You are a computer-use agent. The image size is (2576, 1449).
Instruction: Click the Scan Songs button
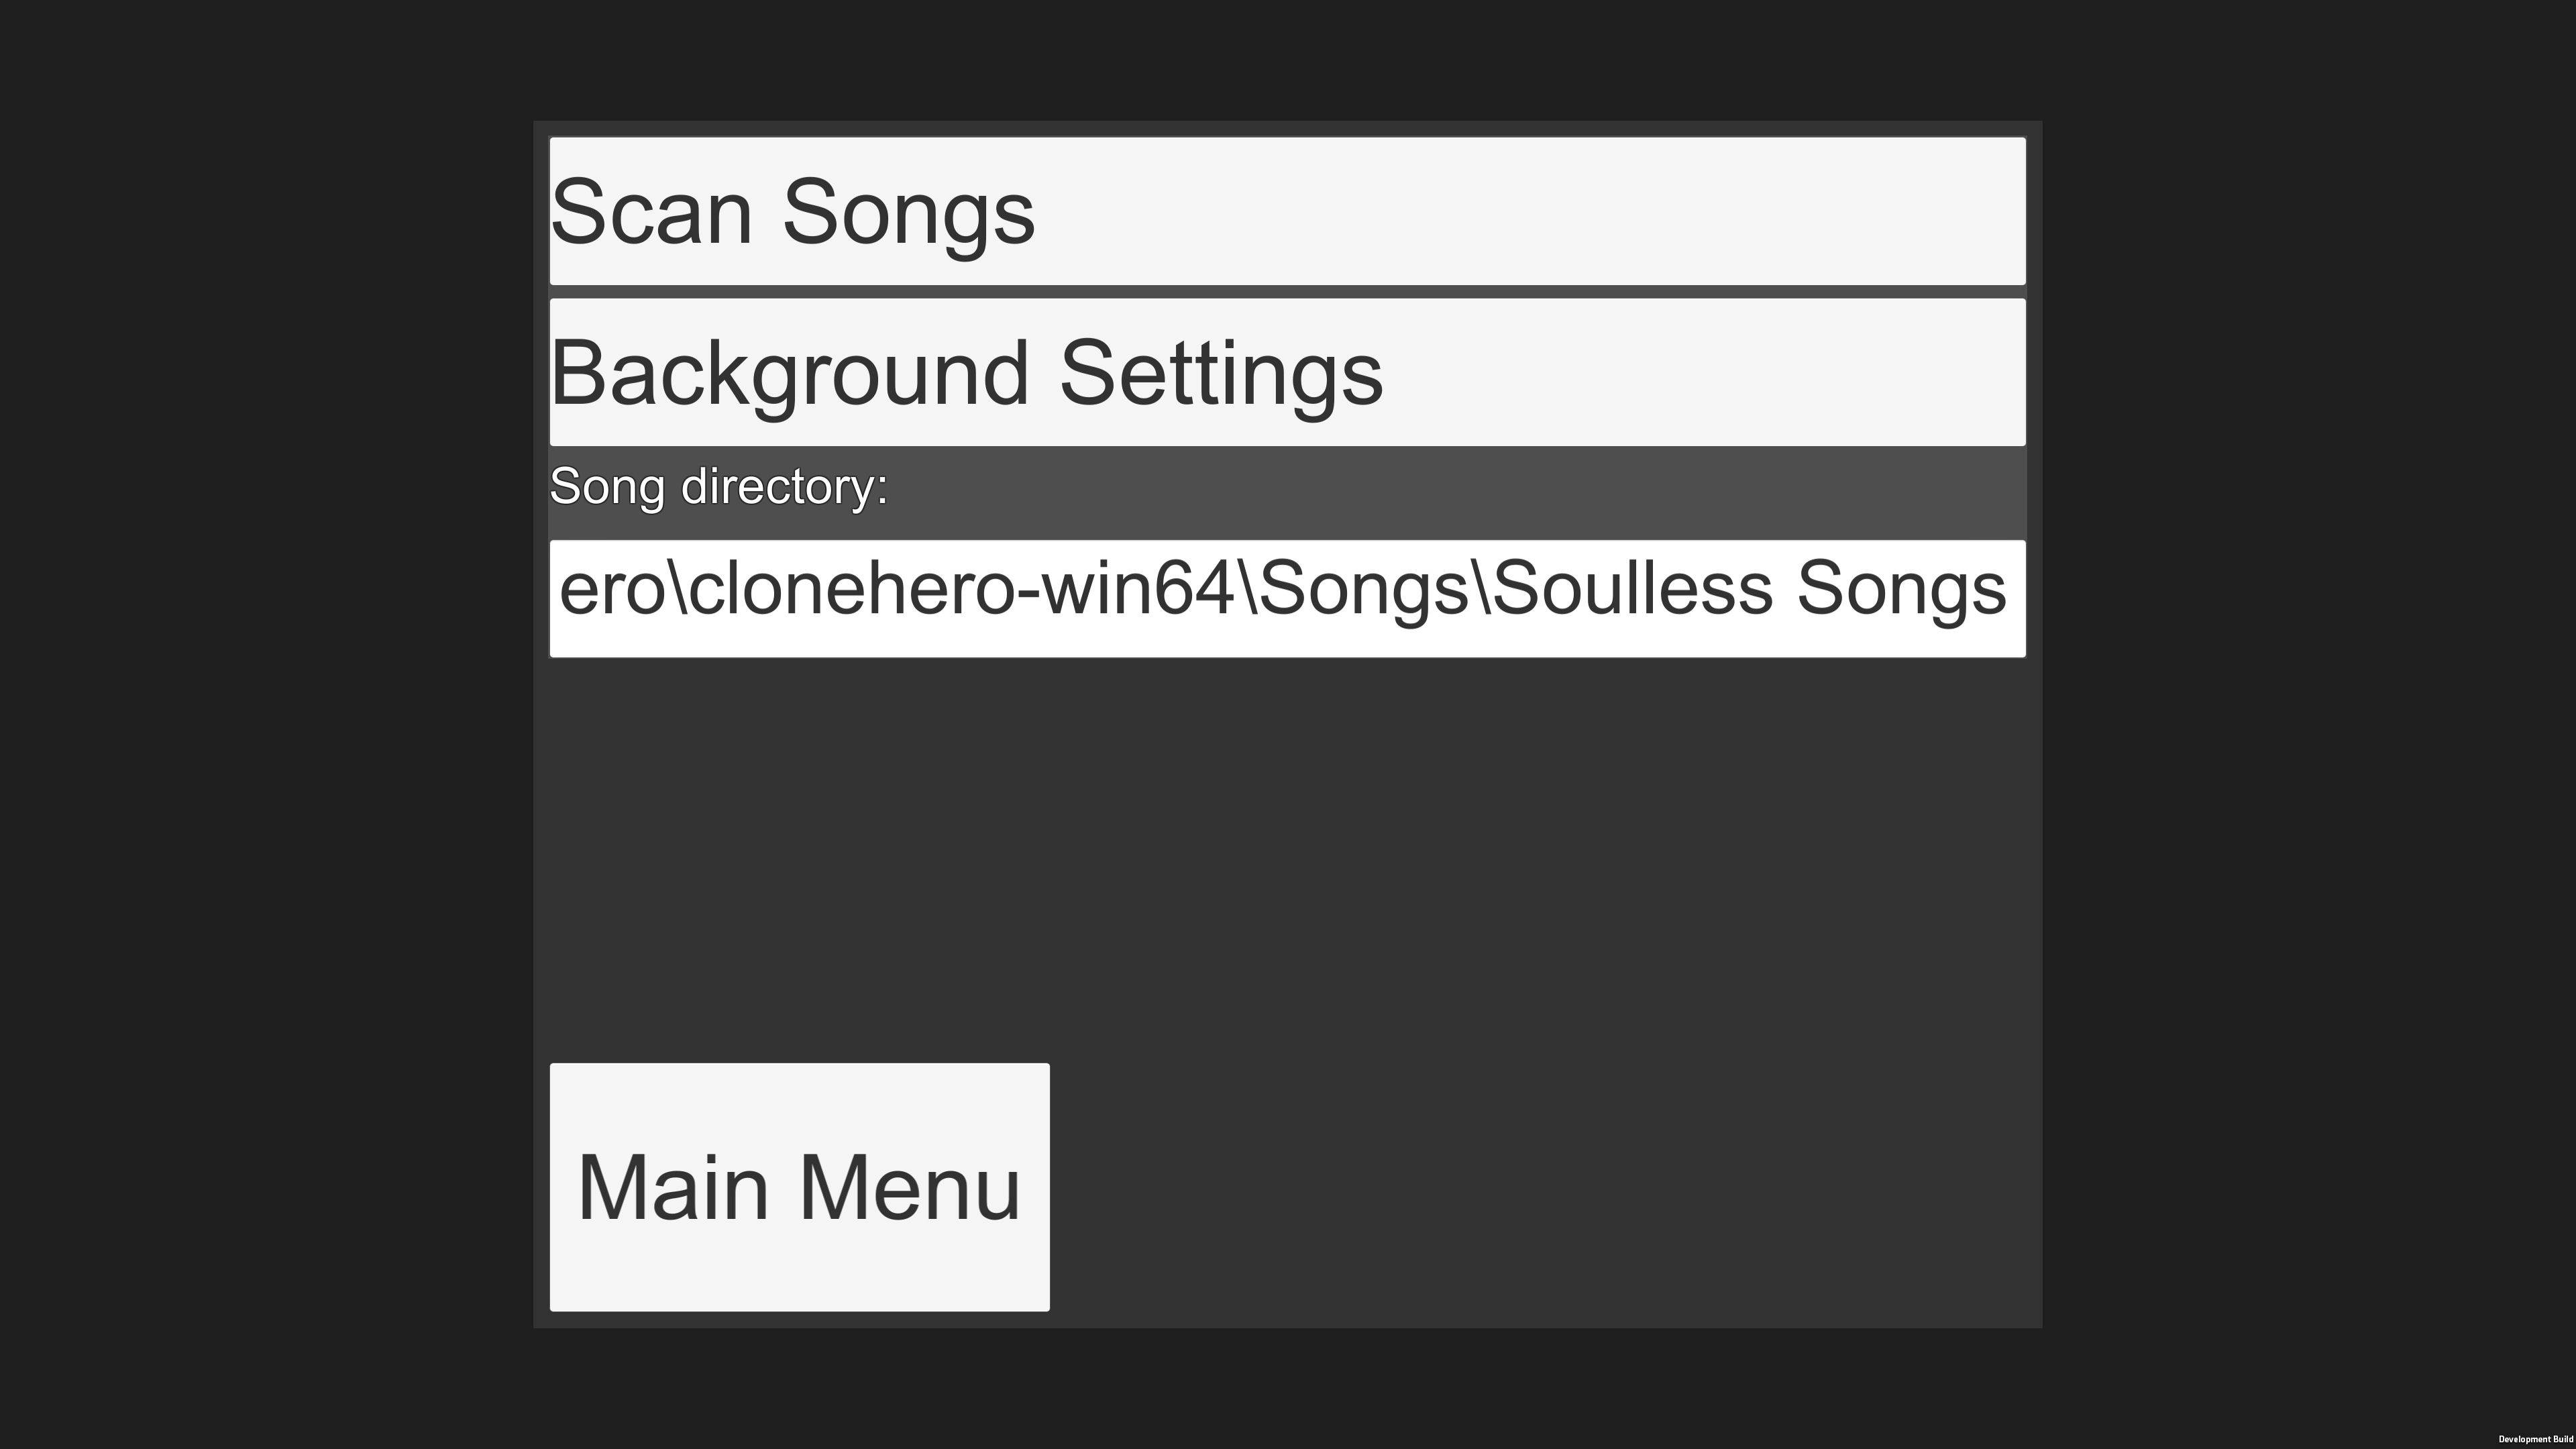tap(1287, 211)
